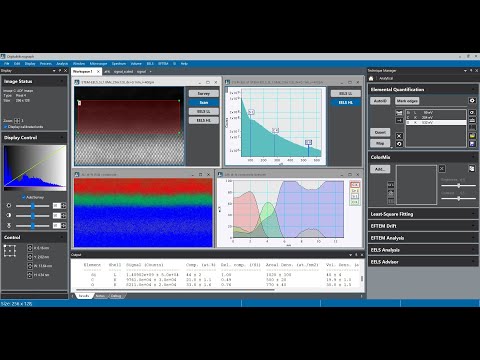Click the top small icon beside ColorMix list

click(x=391, y=185)
